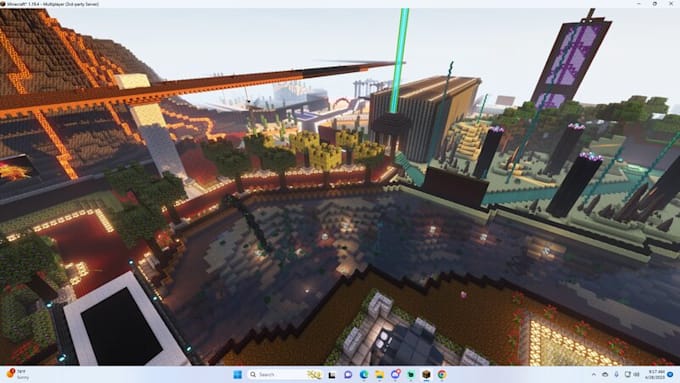Click the Minecraft icon in the title bar

click(3, 4)
